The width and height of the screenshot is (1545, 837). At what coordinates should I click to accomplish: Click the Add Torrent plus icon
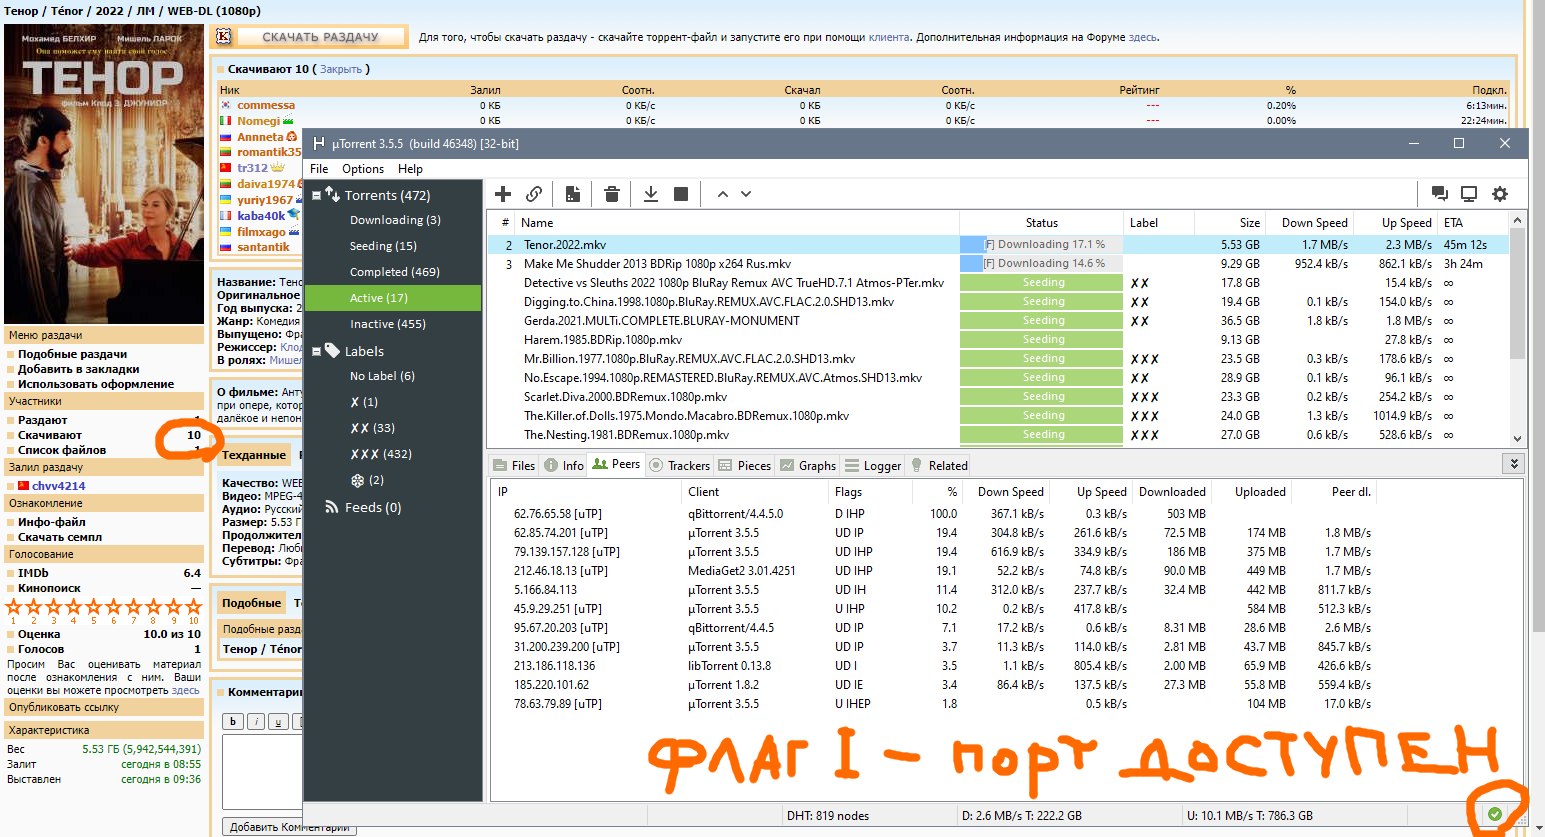pyautogui.click(x=503, y=194)
